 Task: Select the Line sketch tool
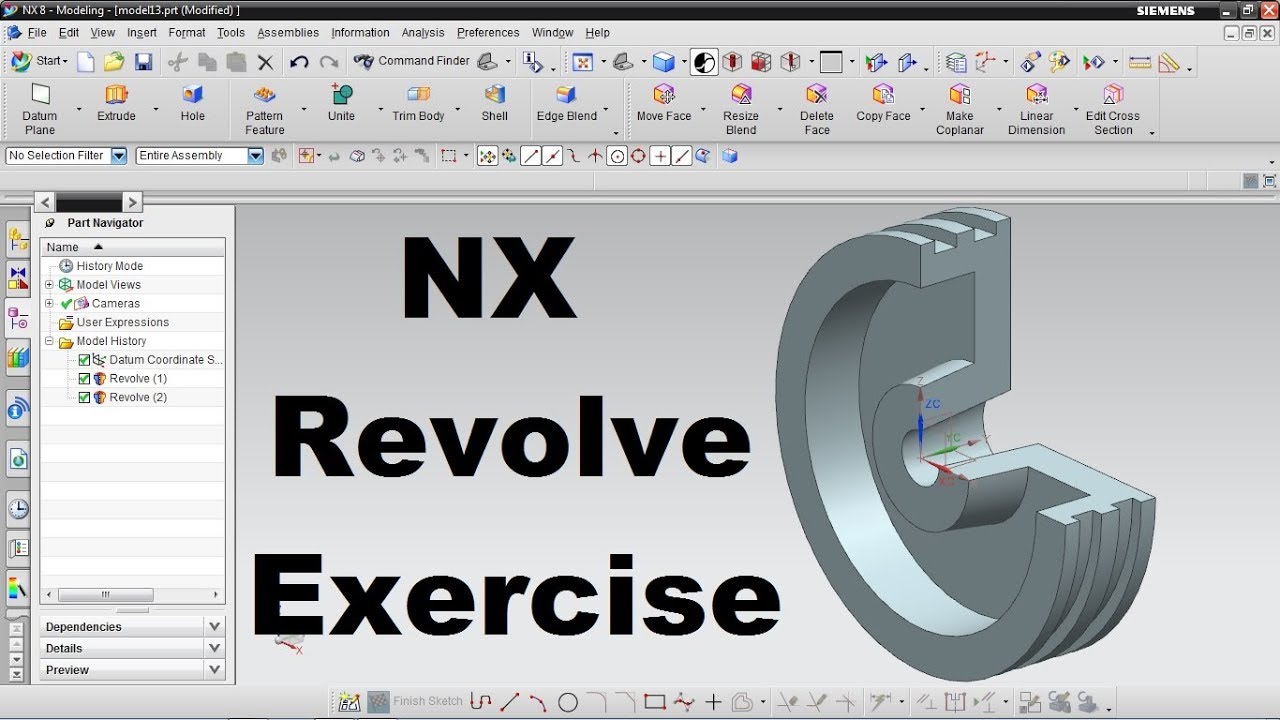[x=509, y=702]
